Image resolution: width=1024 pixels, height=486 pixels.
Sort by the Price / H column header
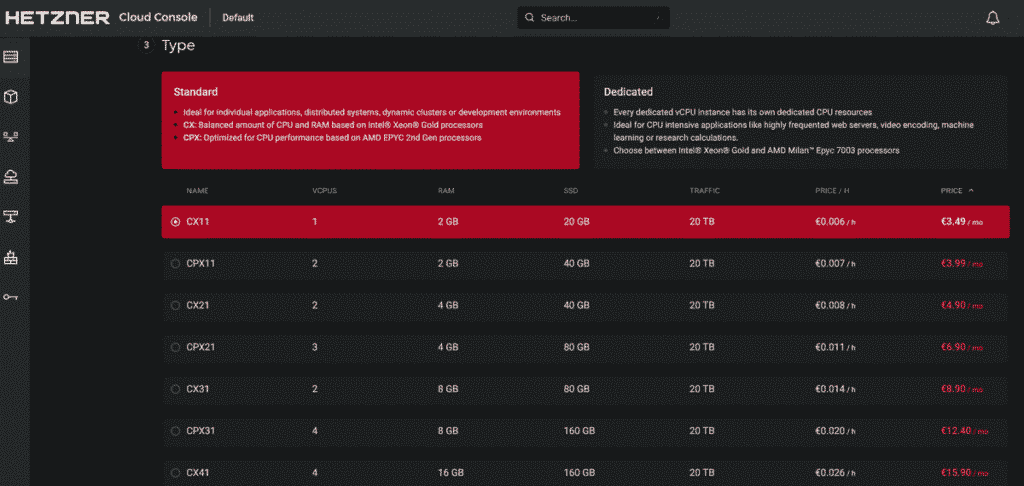pos(832,191)
